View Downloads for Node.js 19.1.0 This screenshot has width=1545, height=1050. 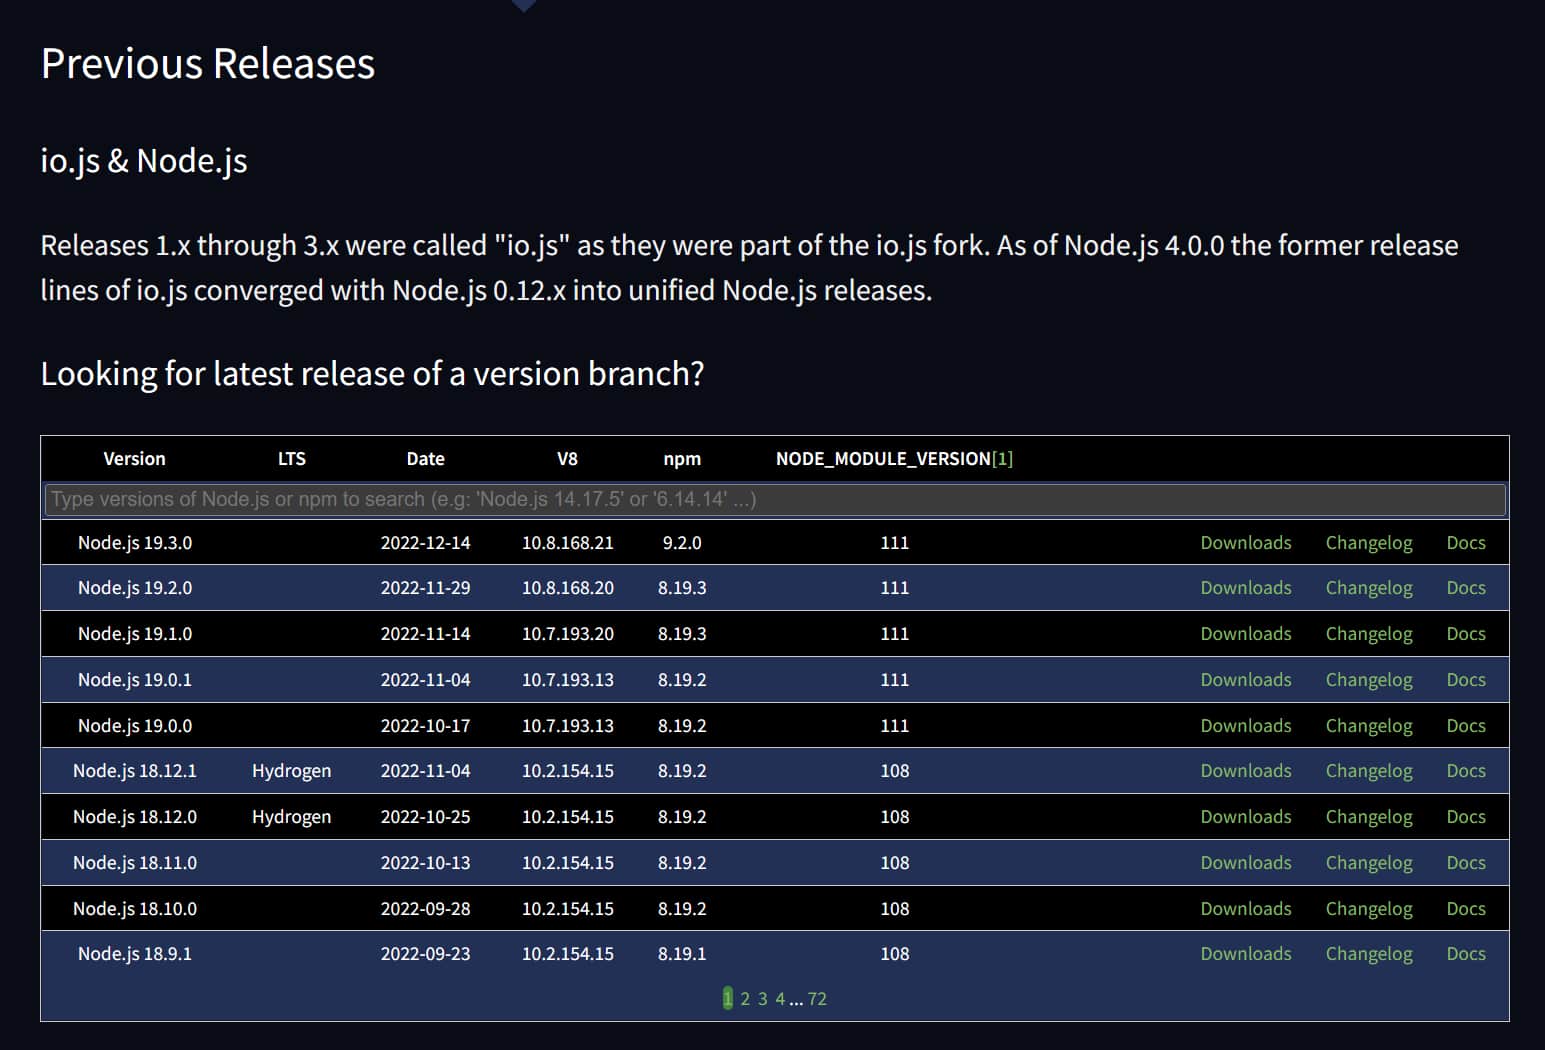pyautogui.click(x=1245, y=634)
